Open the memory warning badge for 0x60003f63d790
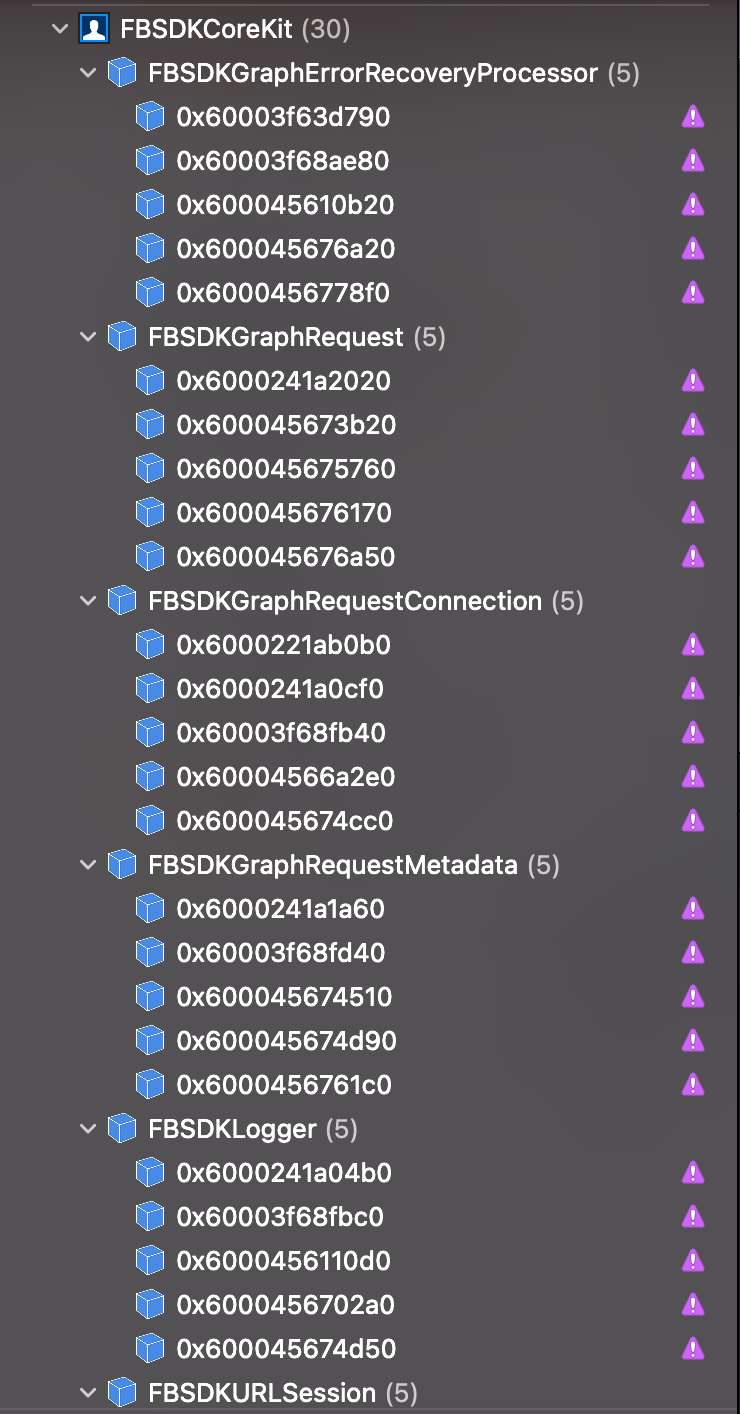Image resolution: width=740 pixels, height=1414 pixels. [x=692, y=116]
